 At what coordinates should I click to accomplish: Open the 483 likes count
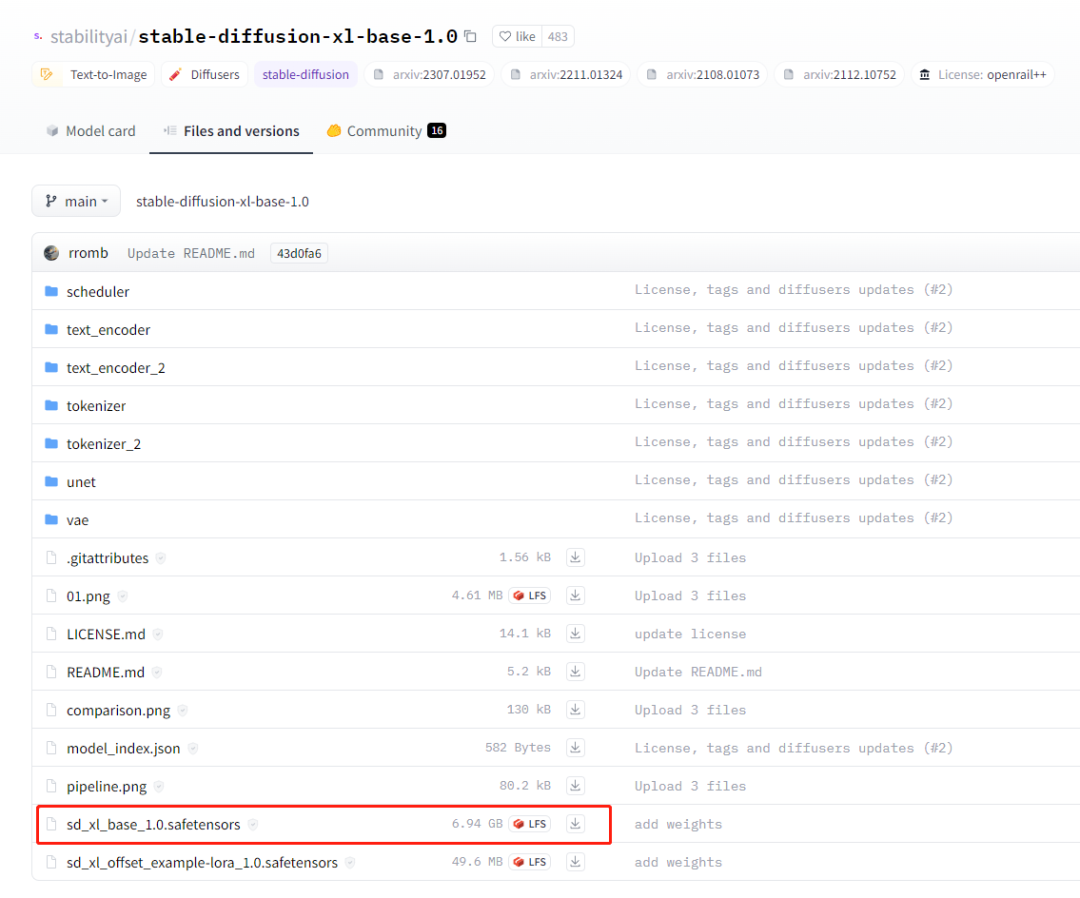coord(558,36)
